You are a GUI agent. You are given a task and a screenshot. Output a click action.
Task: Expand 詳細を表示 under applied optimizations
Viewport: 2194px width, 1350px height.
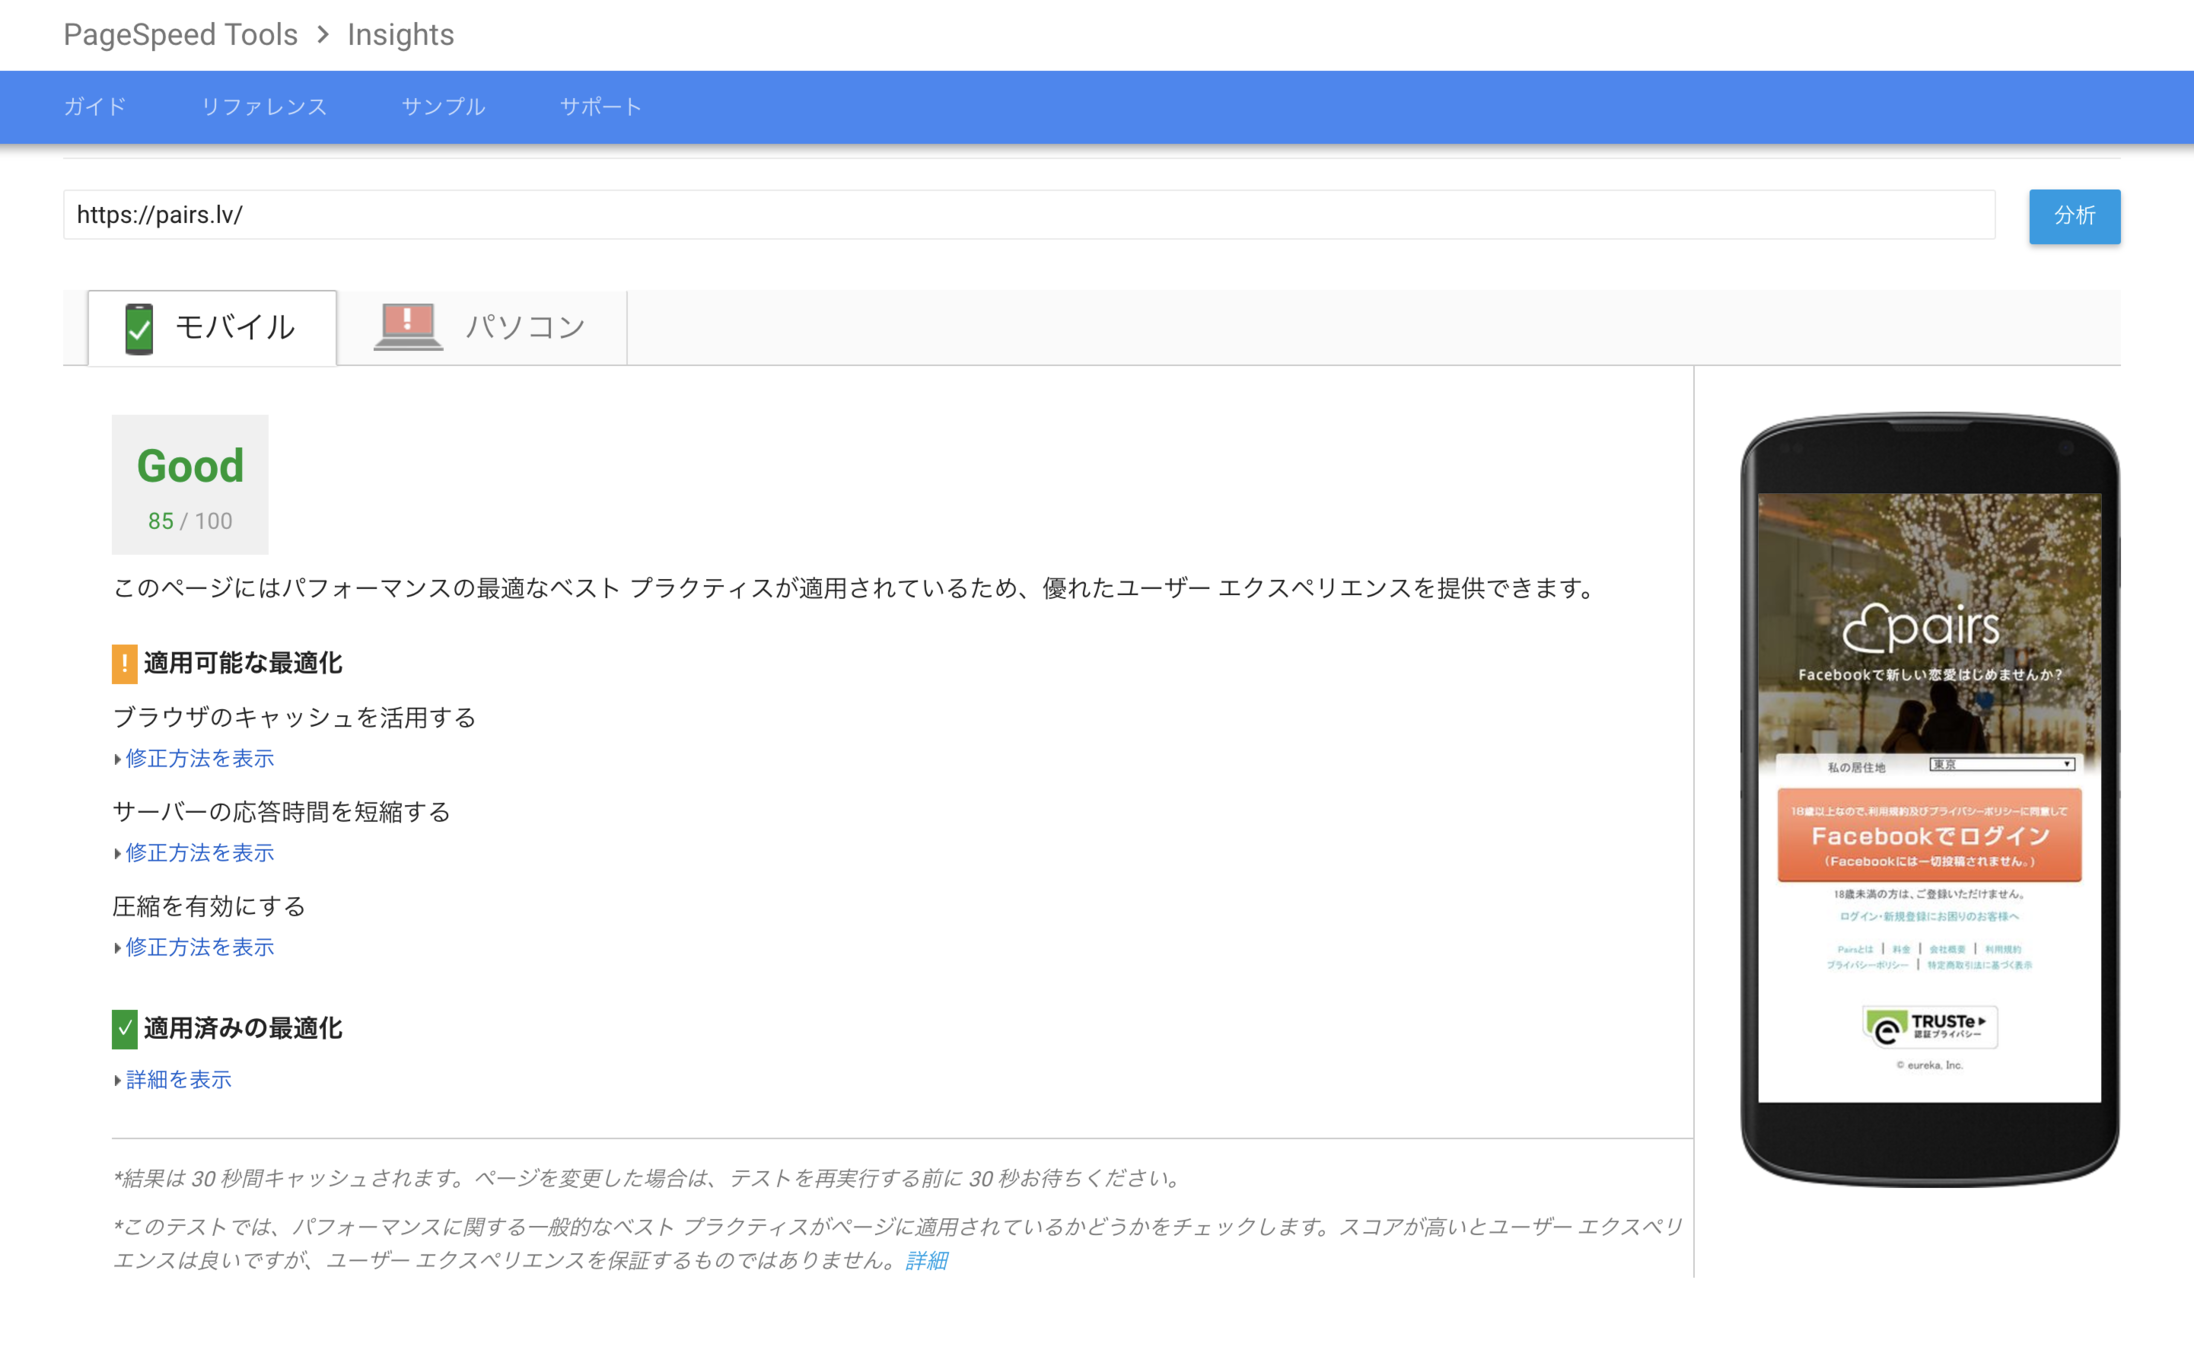tap(178, 1080)
